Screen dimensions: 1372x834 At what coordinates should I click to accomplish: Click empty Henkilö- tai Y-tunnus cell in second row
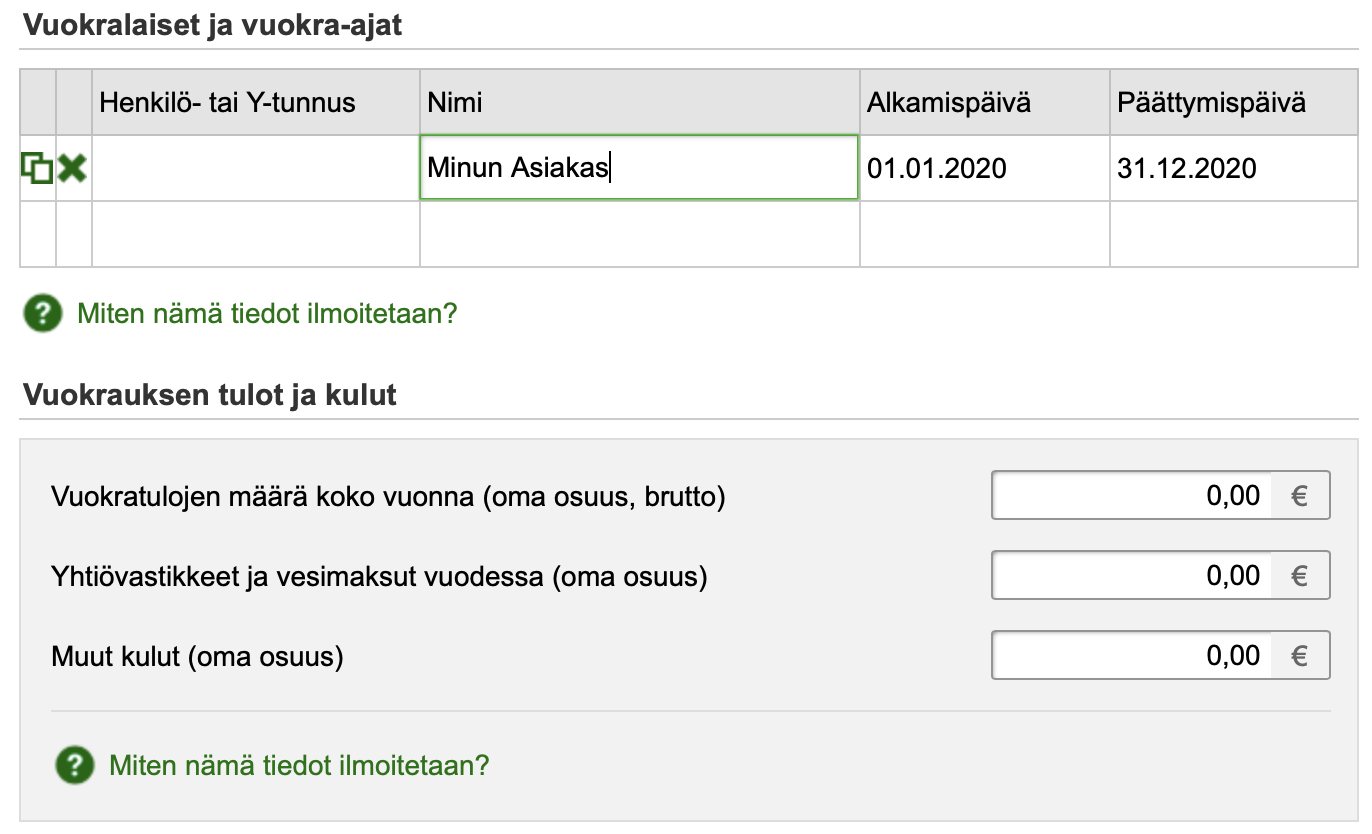[255, 234]
